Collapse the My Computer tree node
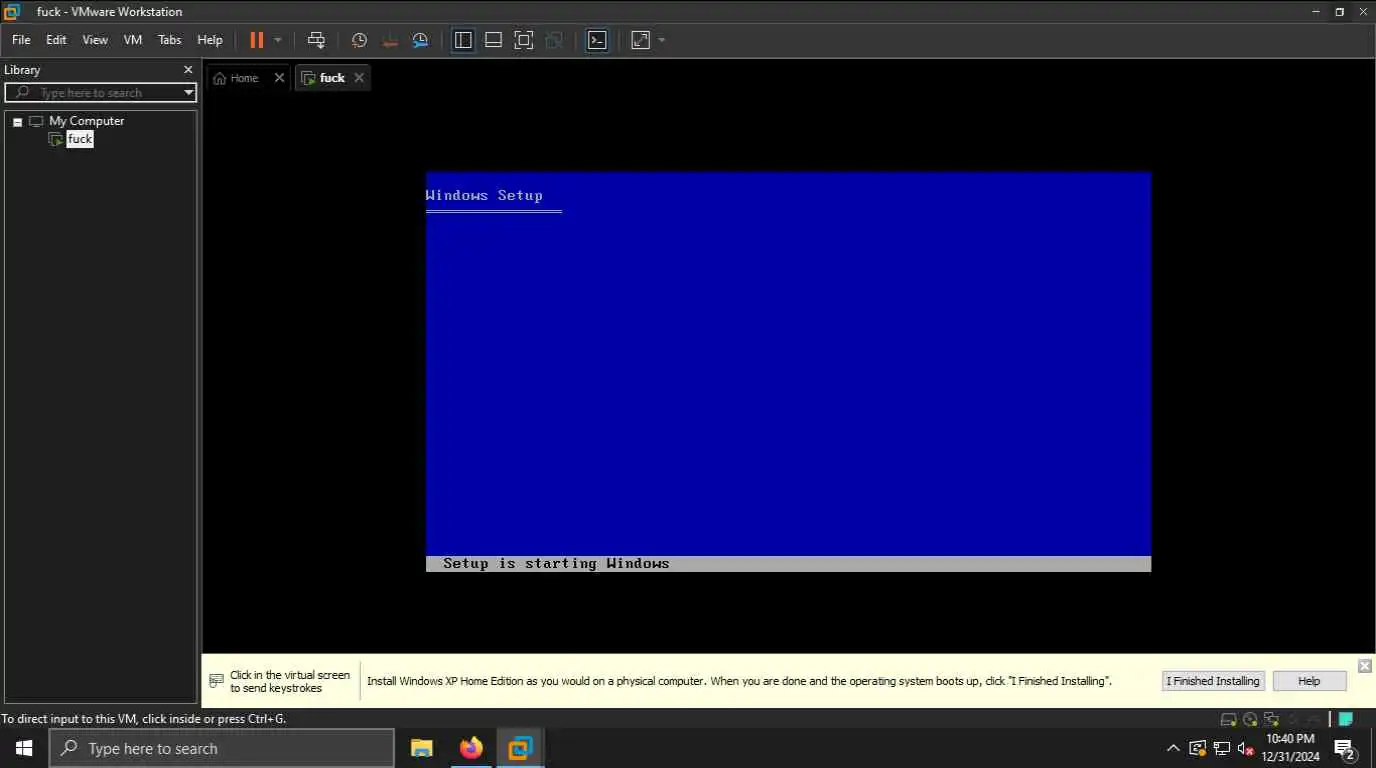 tap(17, 122)
